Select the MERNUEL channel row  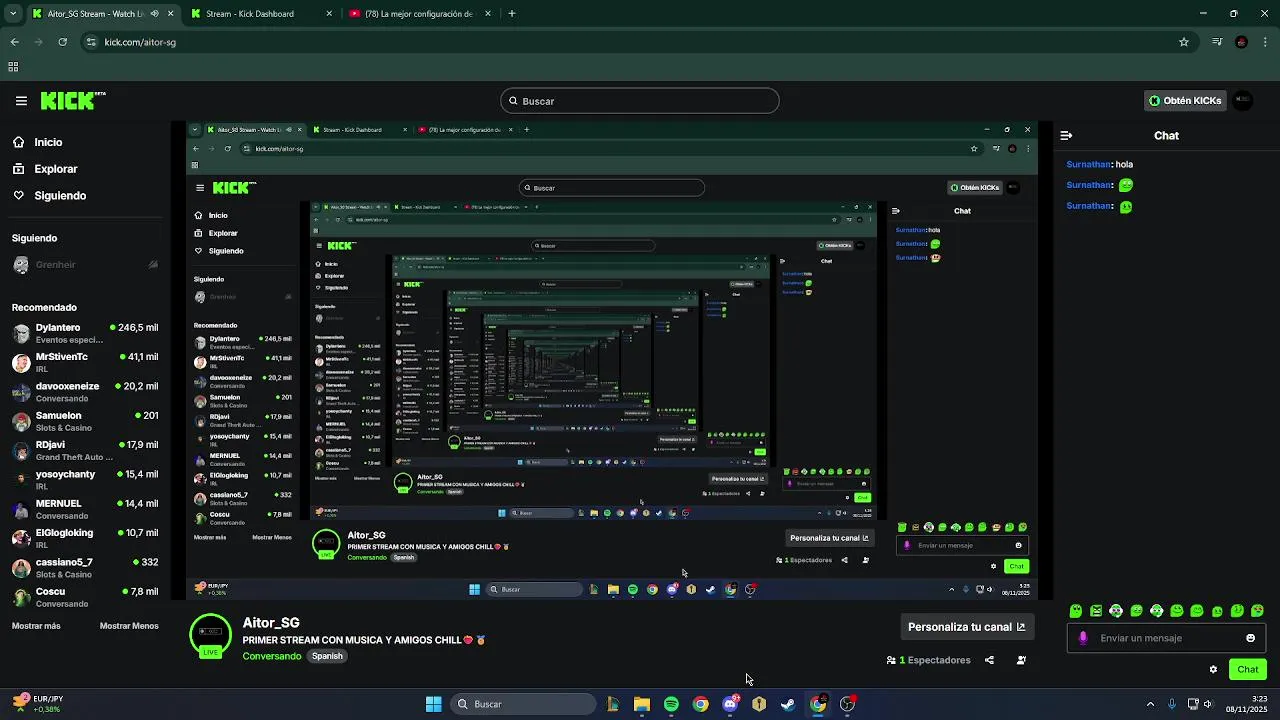[85, 509]
